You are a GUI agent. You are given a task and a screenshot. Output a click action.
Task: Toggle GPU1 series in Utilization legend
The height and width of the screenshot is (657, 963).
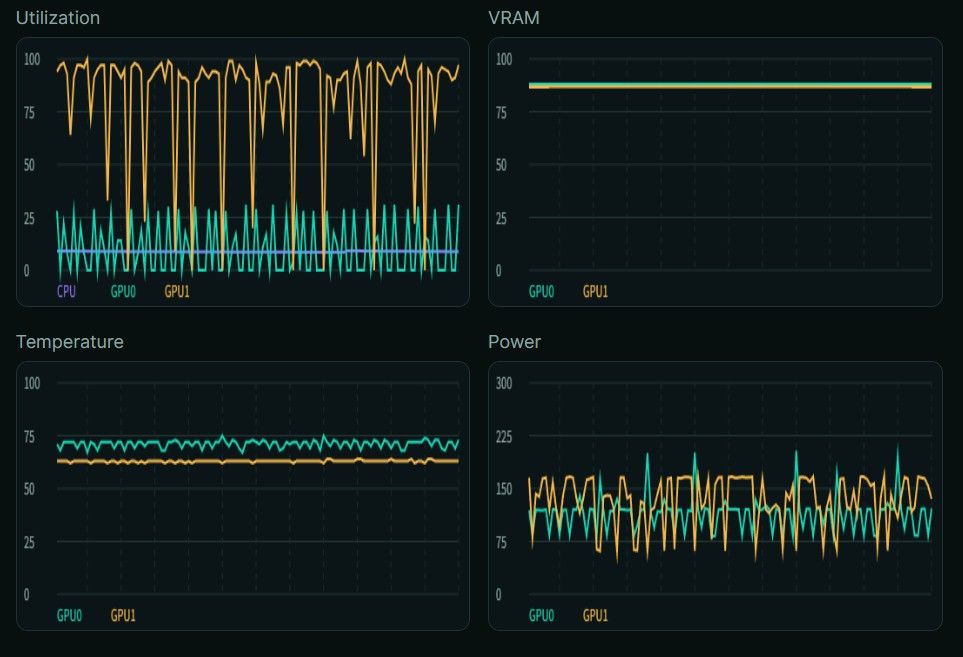(177, 292)
